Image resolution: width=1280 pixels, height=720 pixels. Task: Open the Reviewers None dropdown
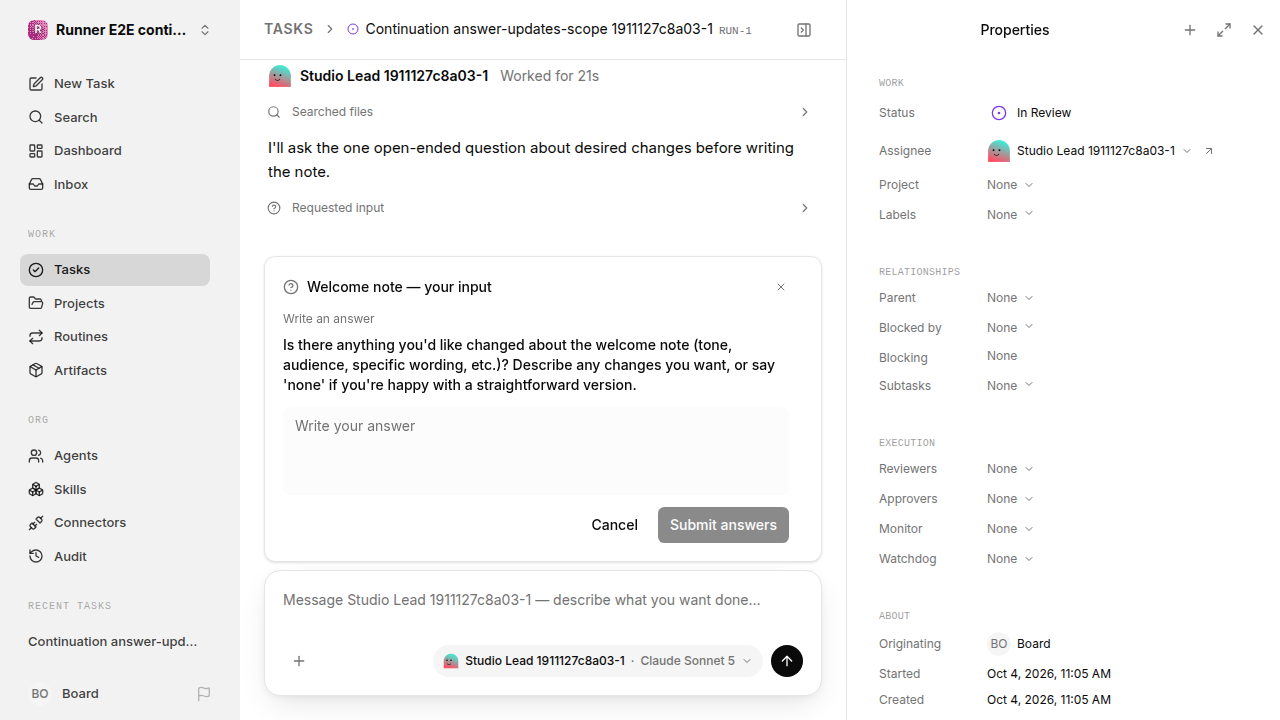pos(1010,469)
